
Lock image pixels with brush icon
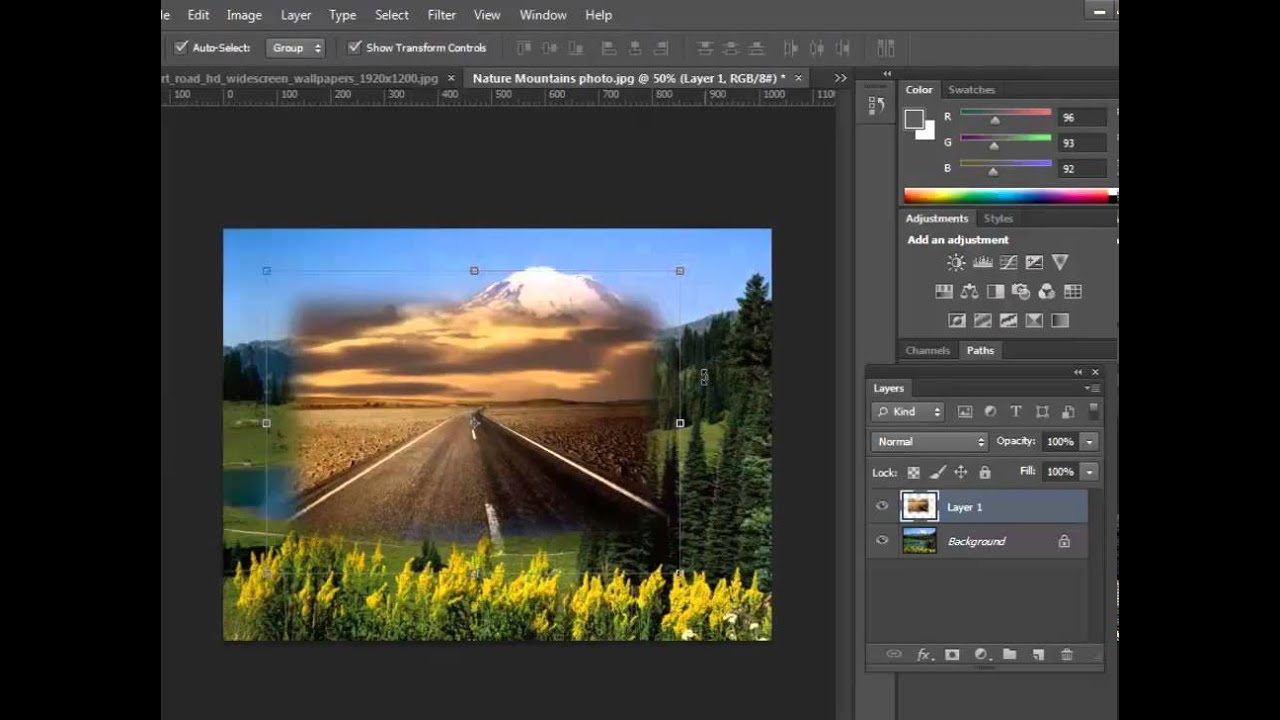coord(938,472)
